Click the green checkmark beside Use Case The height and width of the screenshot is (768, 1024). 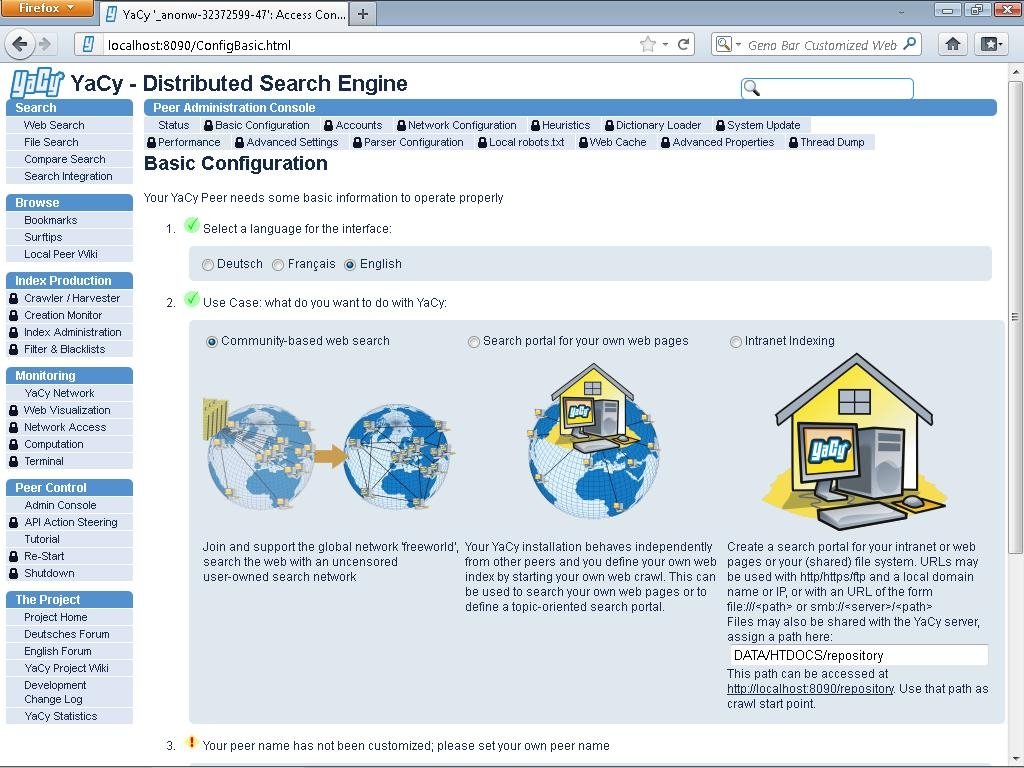pyautogui.click(x=191, y=299)
